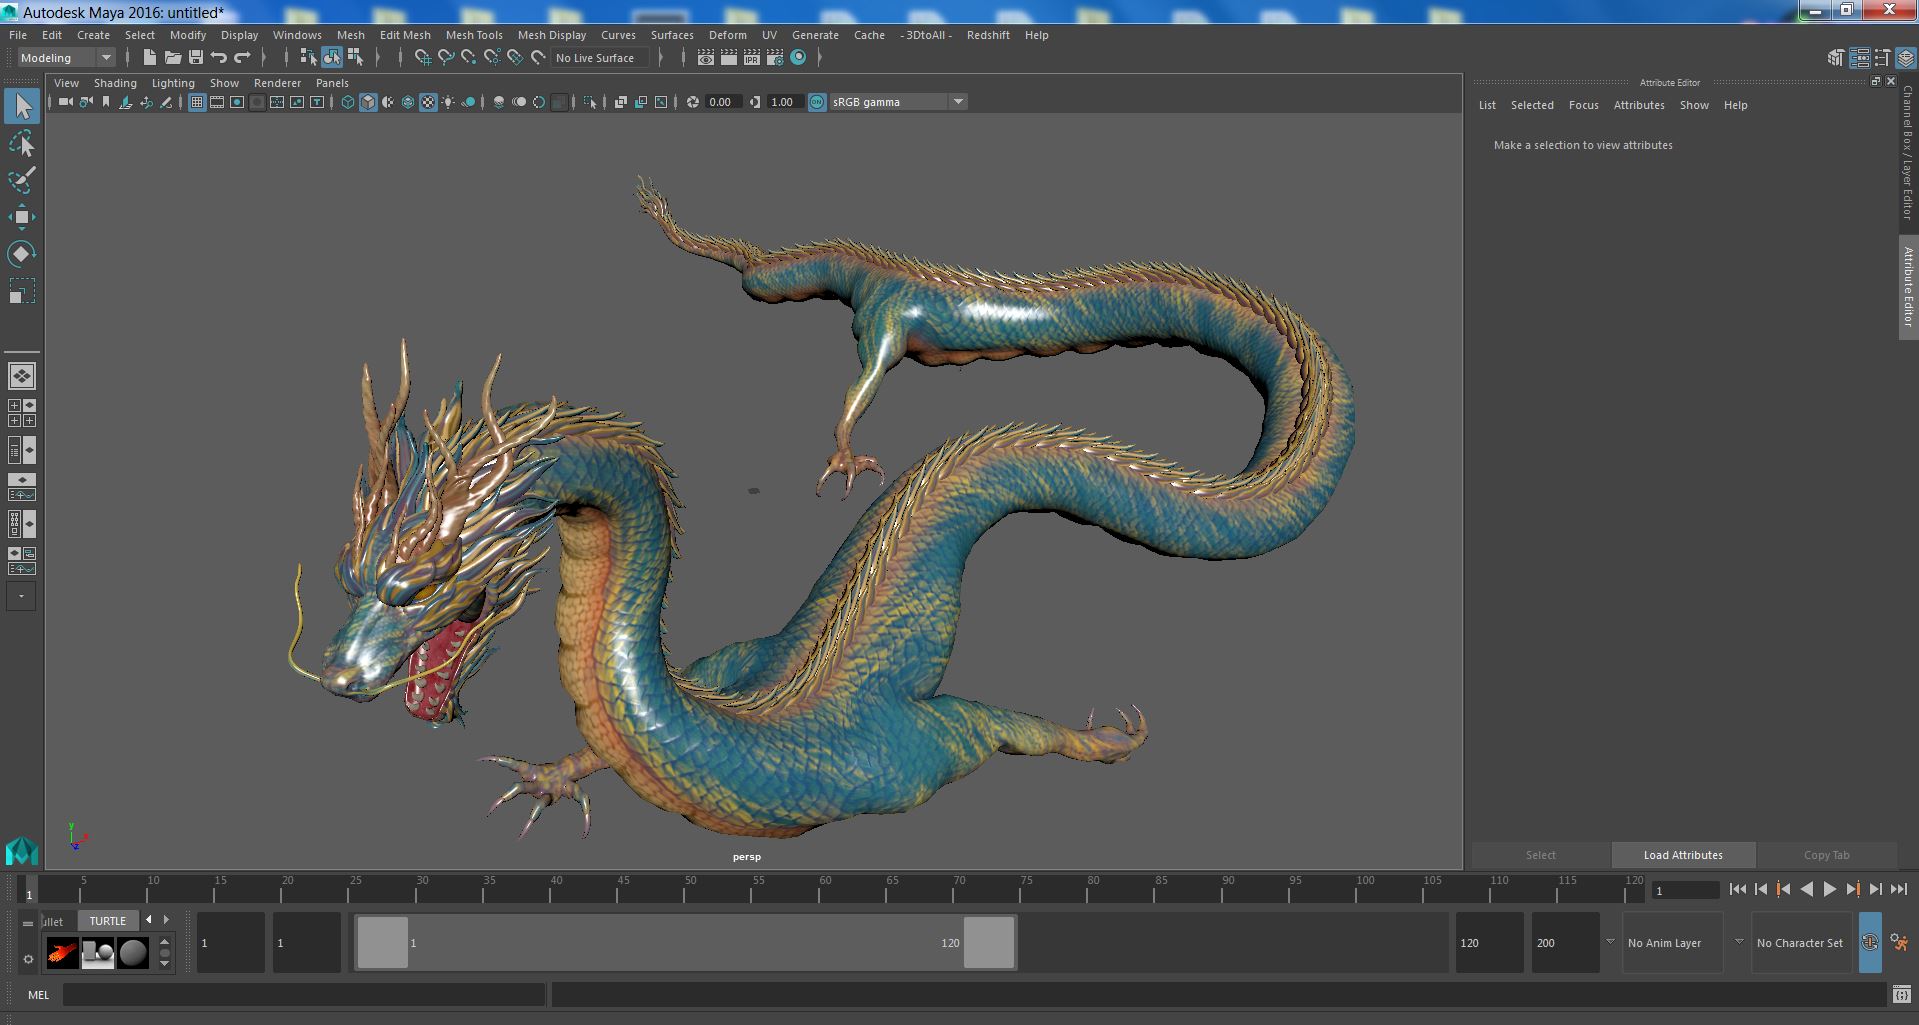Open a scene file

[x=173, y=58]
